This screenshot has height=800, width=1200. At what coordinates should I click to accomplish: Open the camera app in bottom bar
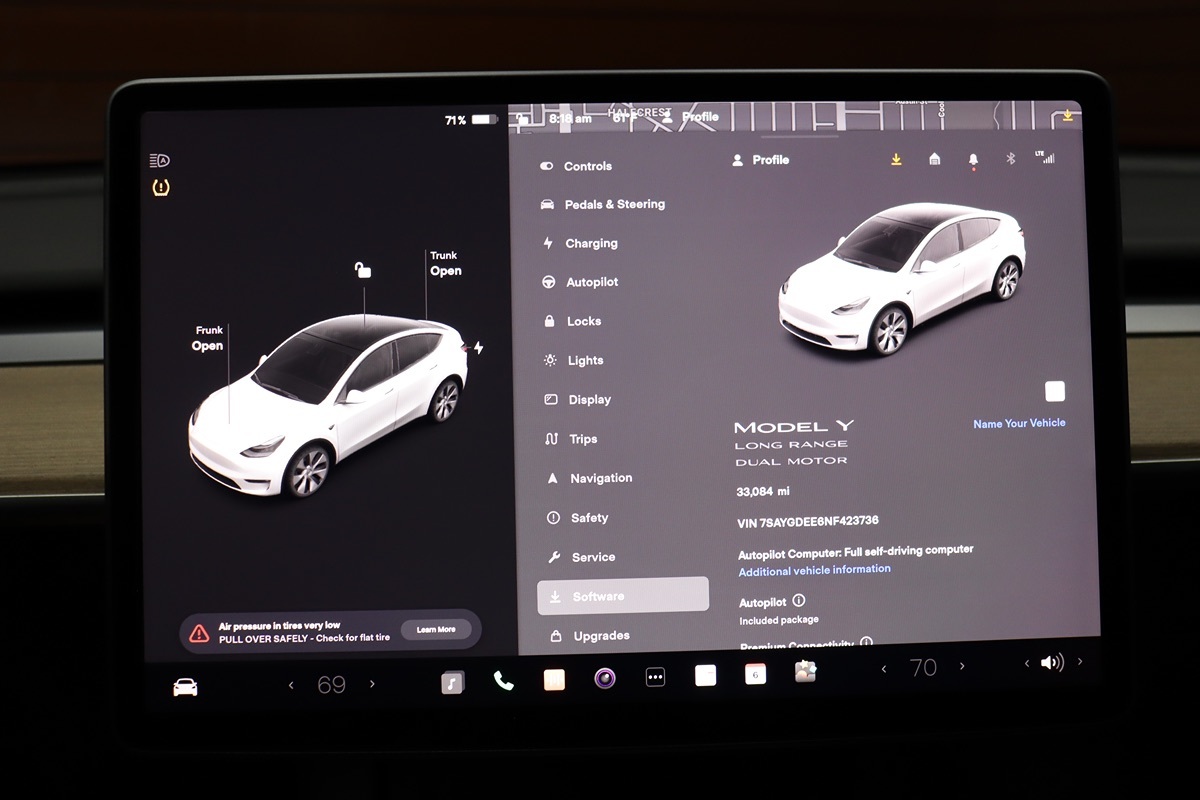604,679
